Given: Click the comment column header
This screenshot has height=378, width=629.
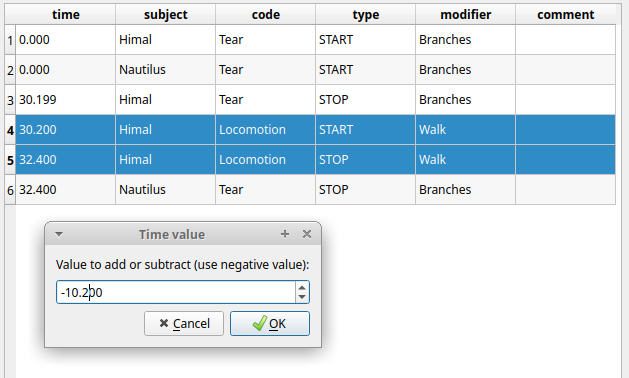Looking at the screenshot, I should [x=566, y=14].
